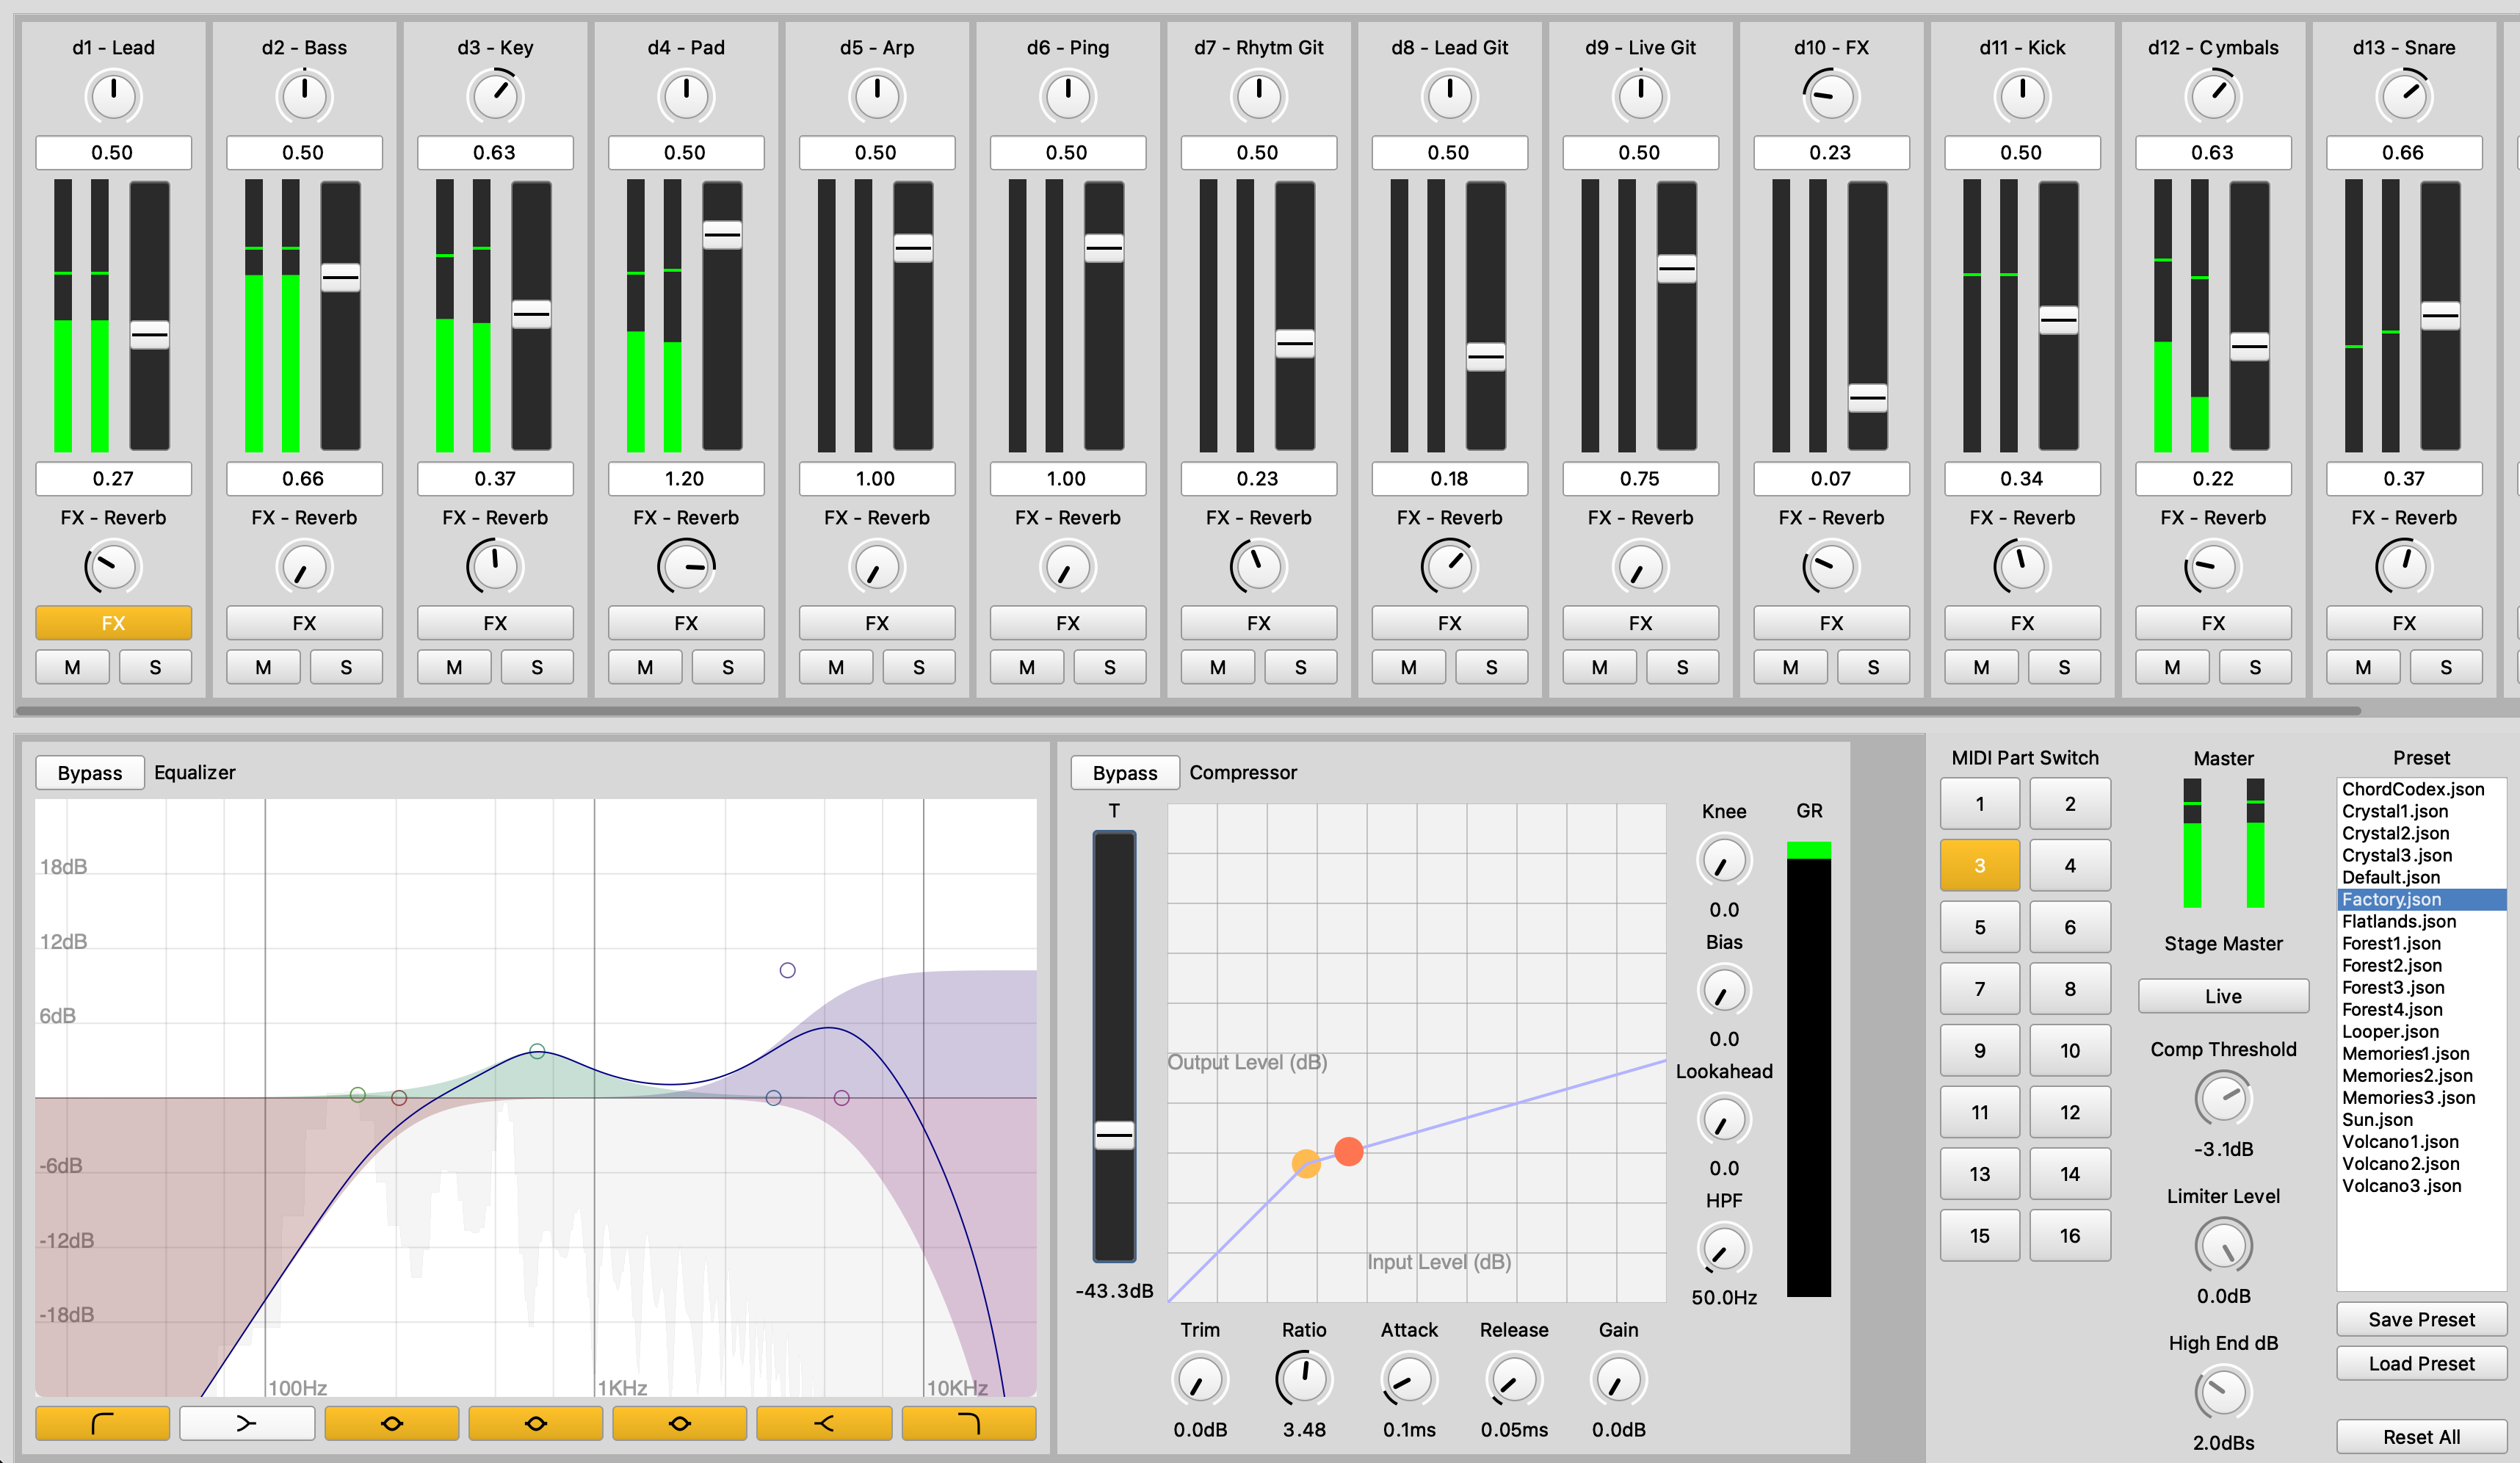2520x1463 pixels.
Task: Click the d5 - Arp volume value field 1.00
Action: click(x=877, y=478)
